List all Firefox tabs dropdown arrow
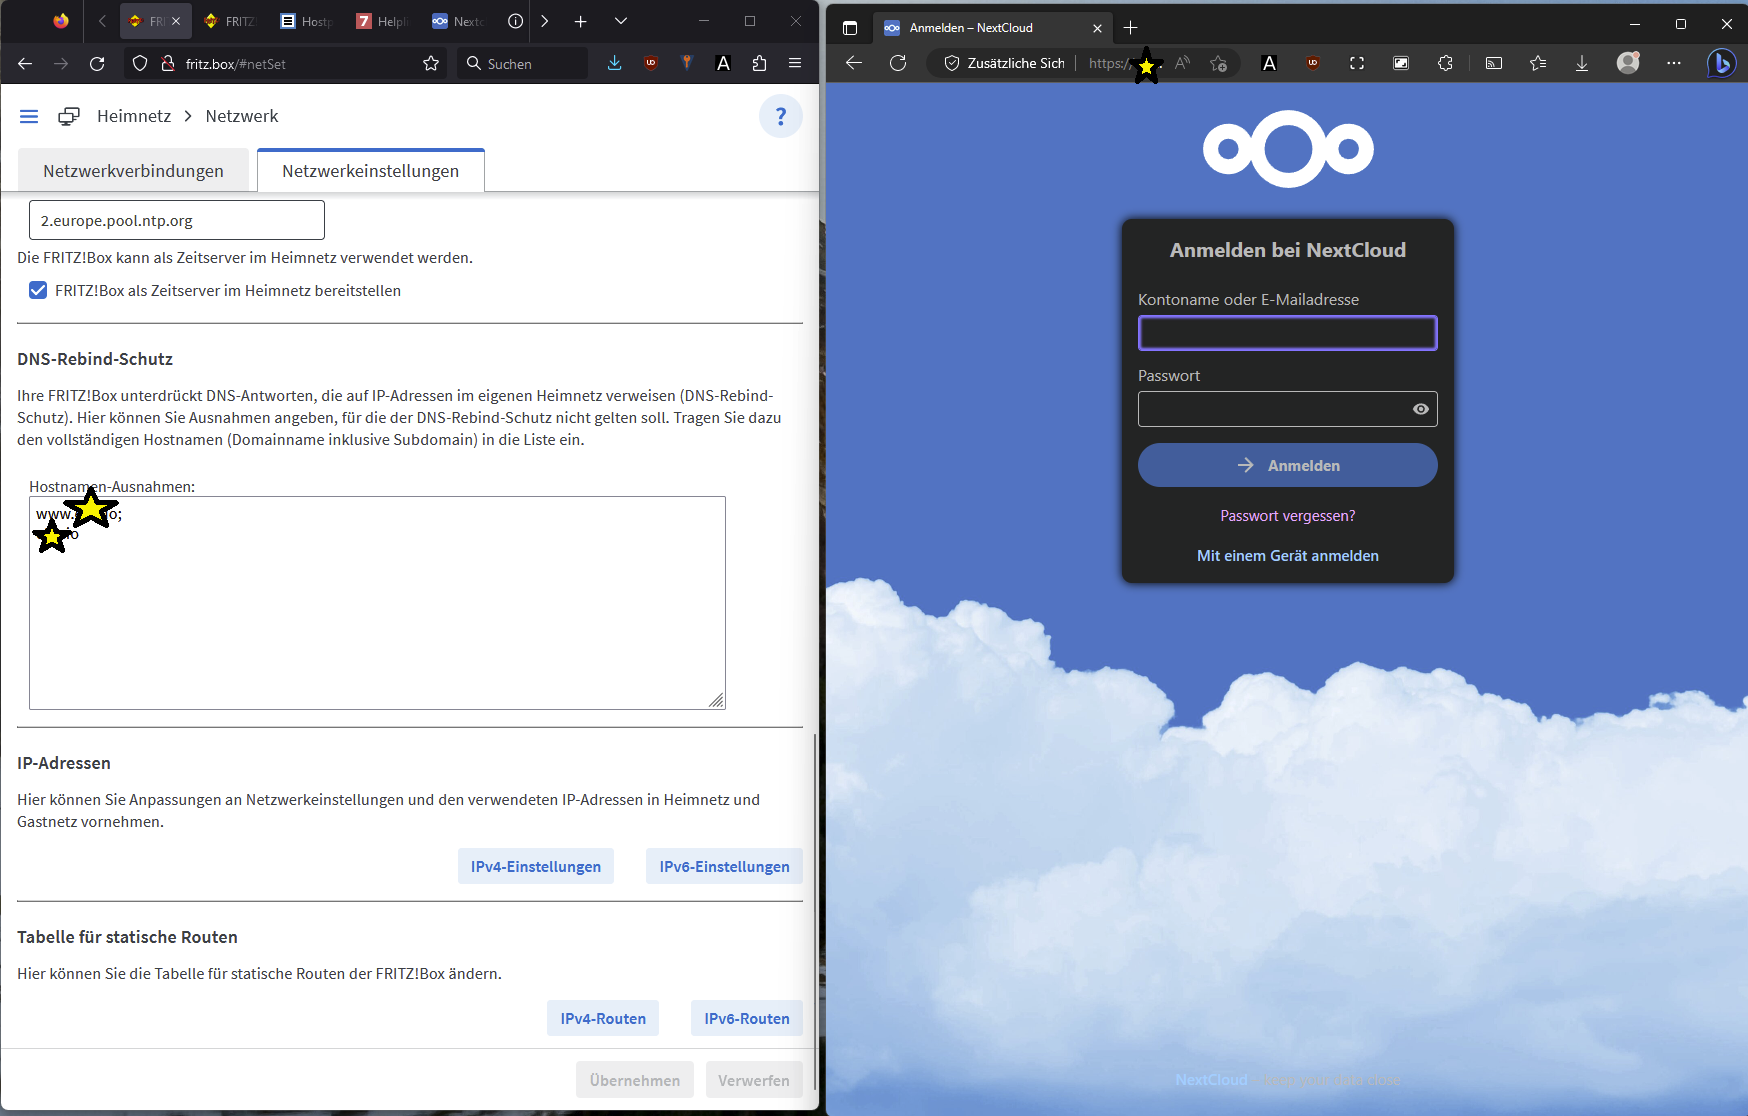This screenshot has height=1116, width=1748. pos(621,21)
